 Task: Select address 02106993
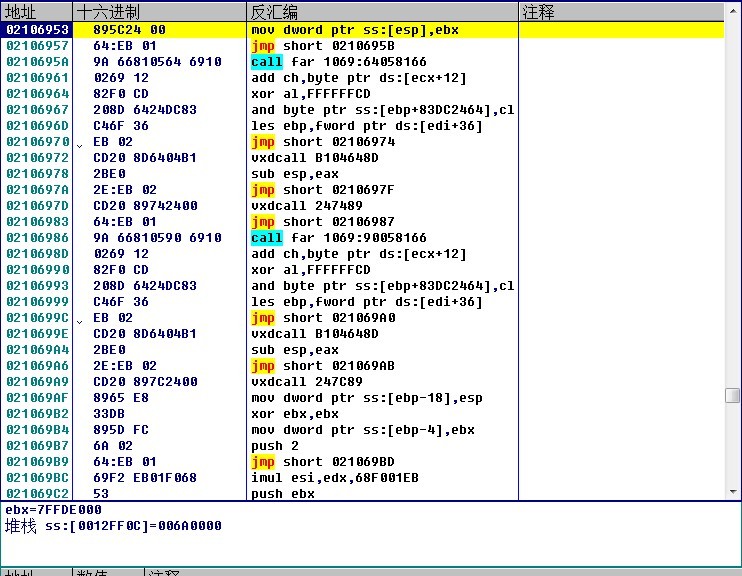pos(37,286)
